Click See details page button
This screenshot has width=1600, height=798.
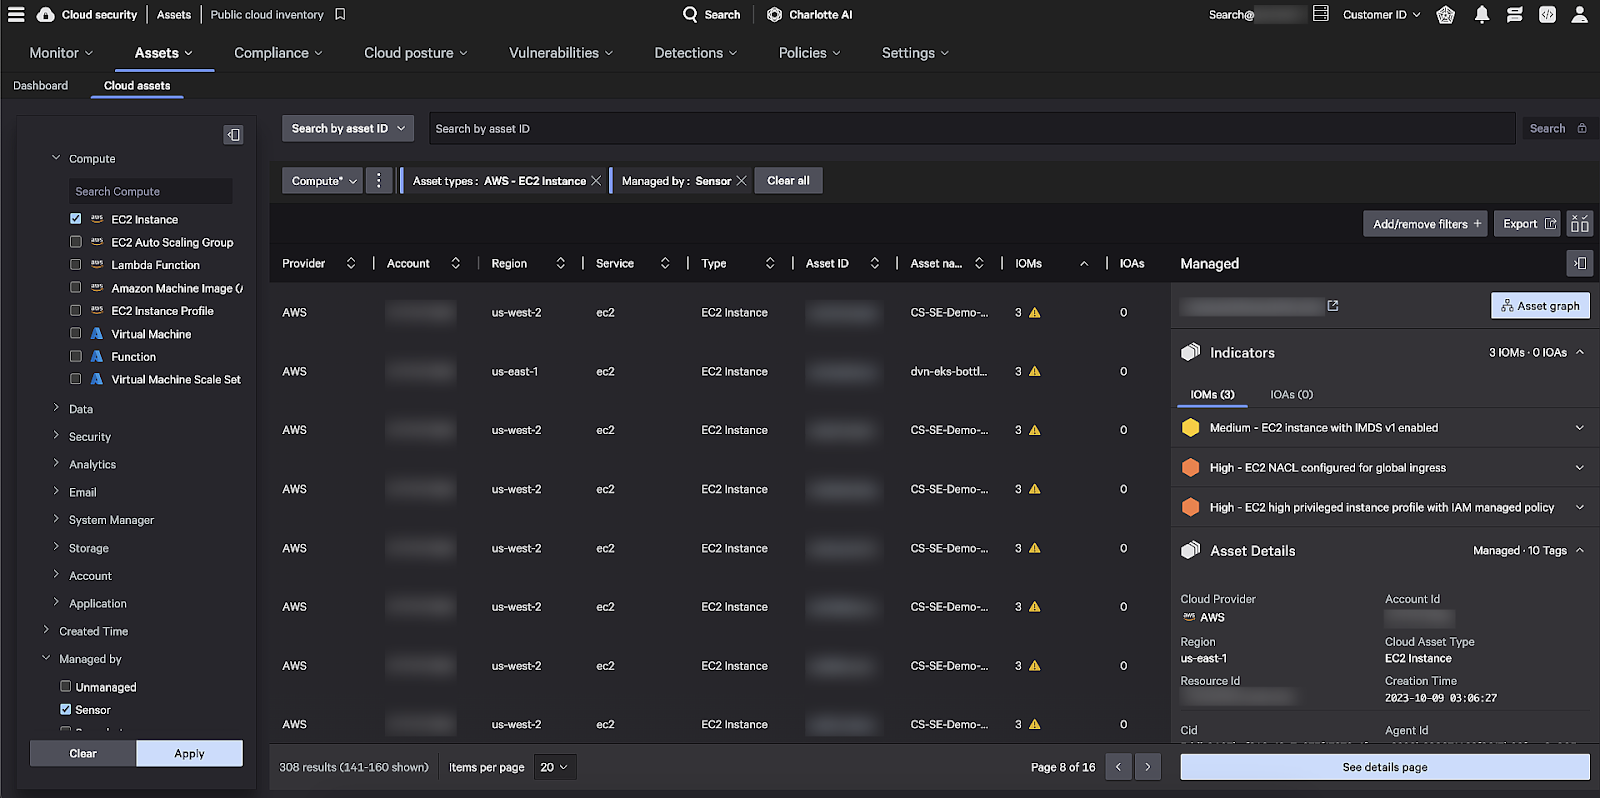click(1385, 767)
